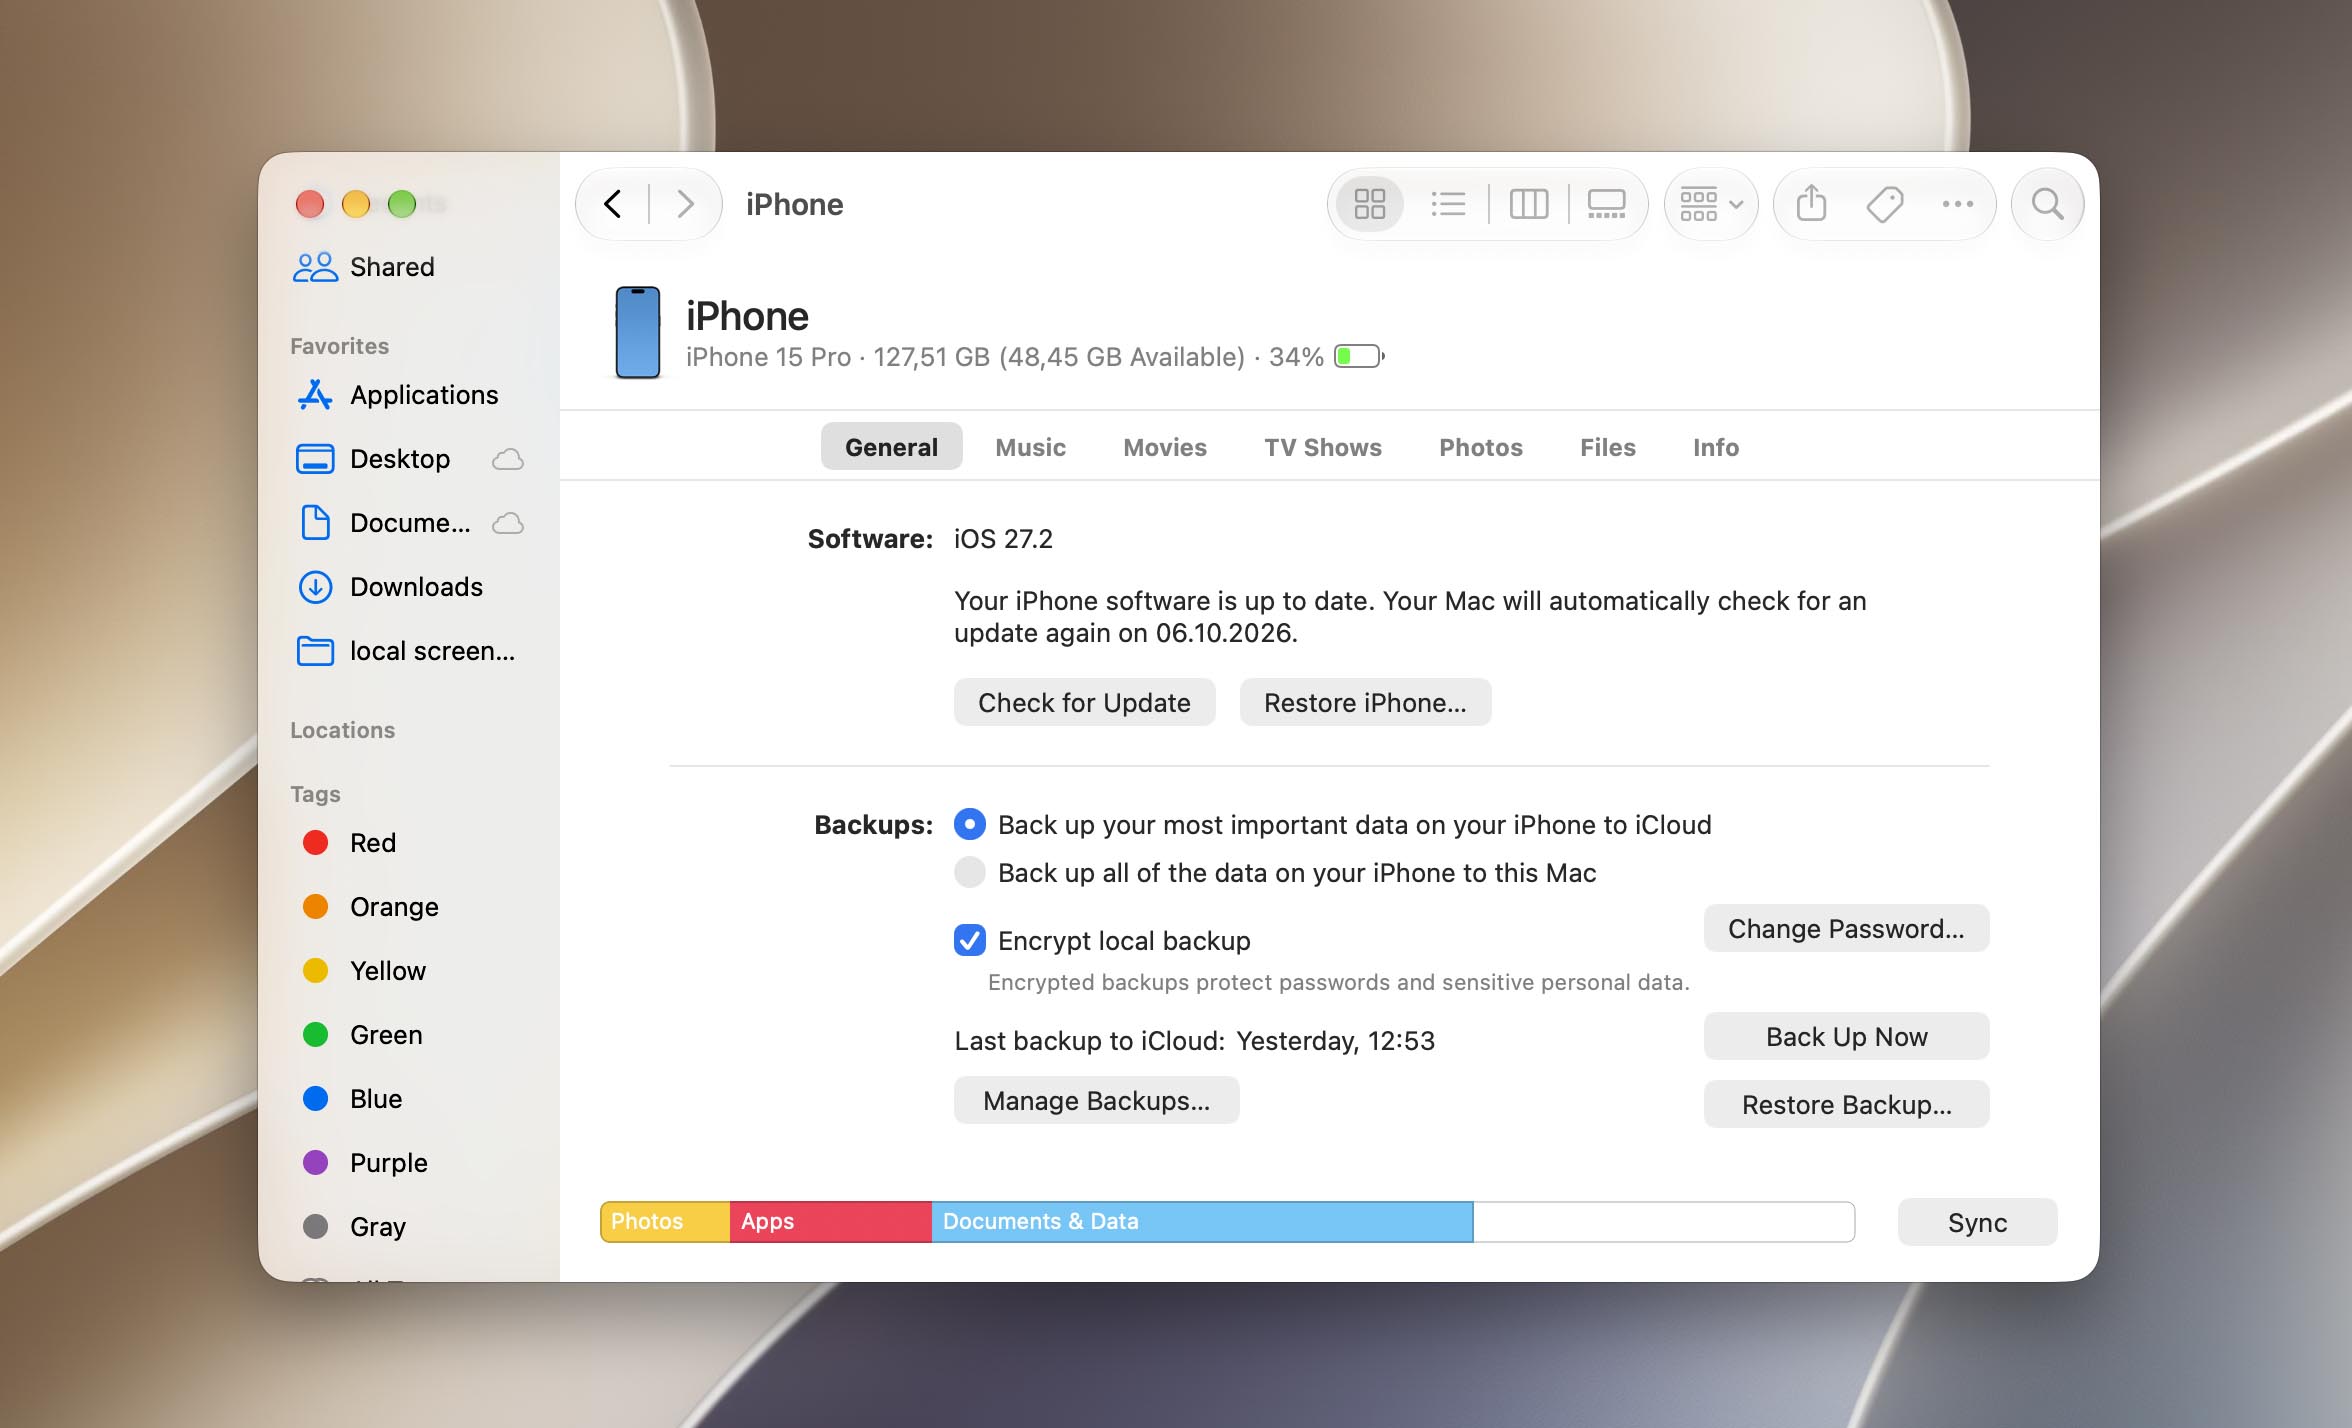Switch to the Photos tab
Screen dimensions: 2352x1428
tap(1480, 447)
